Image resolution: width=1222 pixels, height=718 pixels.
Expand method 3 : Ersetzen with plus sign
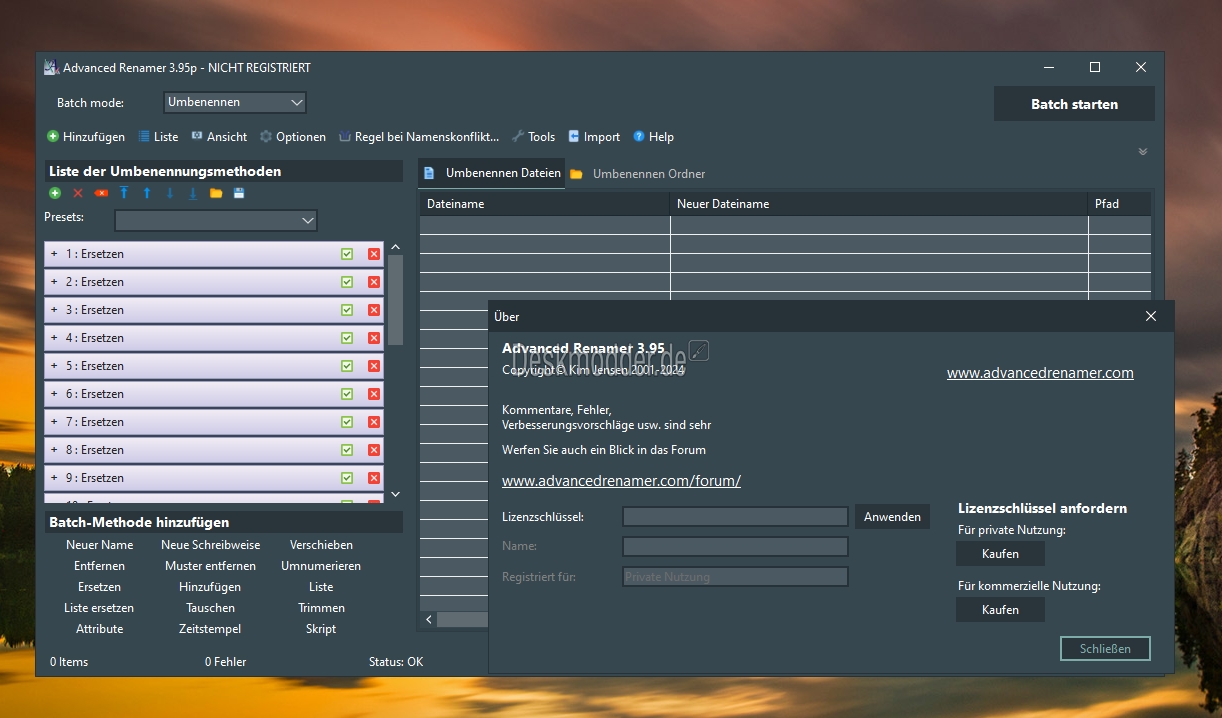(x=54, y=310)
